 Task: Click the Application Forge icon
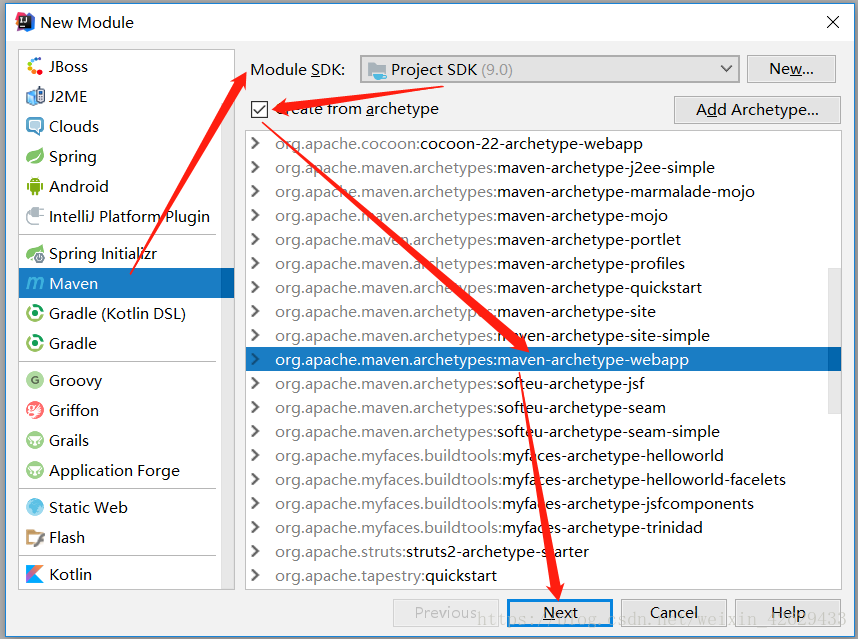(x=35, y=470)
